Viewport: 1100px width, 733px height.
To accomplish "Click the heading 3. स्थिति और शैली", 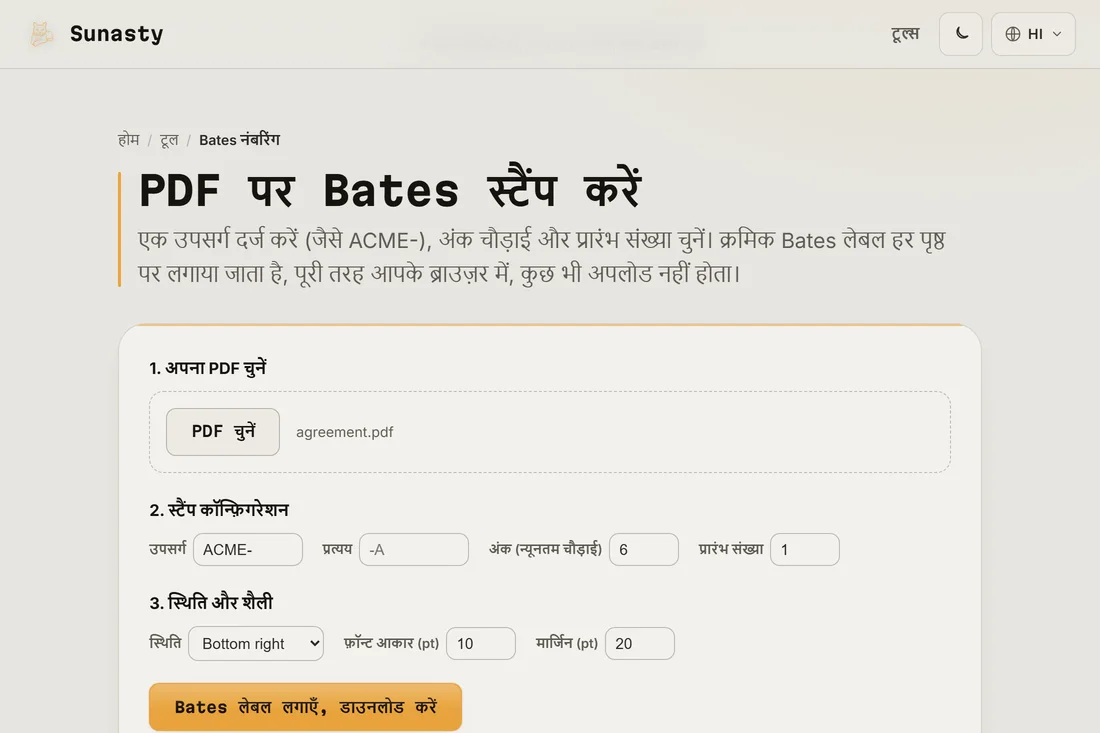I will (x=211, y=602).
